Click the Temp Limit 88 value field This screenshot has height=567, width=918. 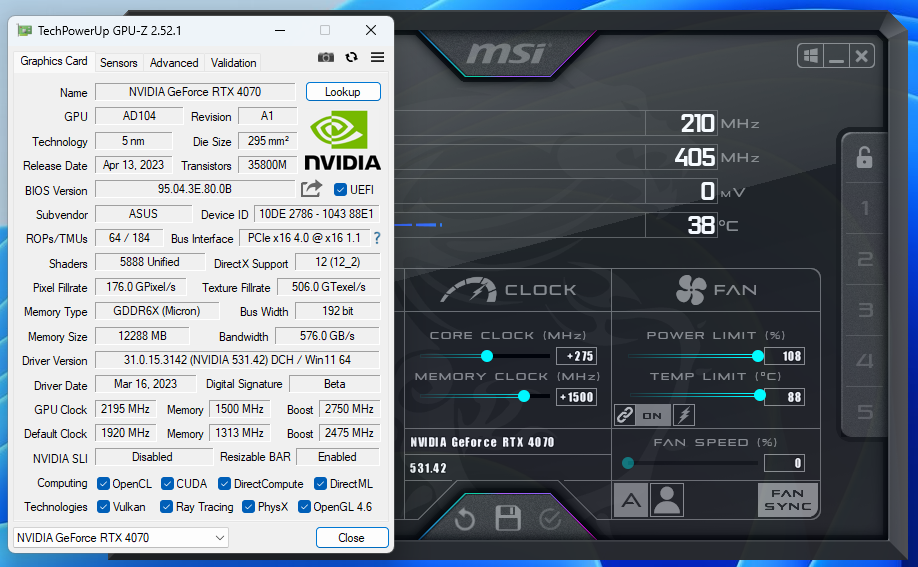coord(785,397)
